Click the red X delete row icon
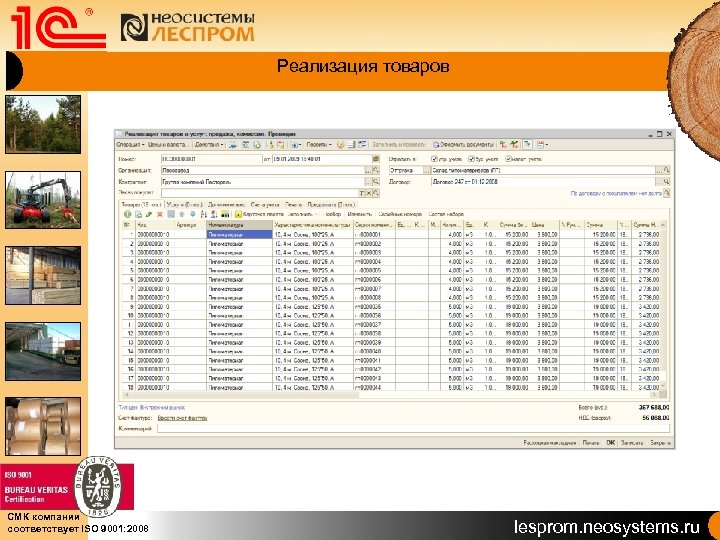720x540 pixels. click(x=160, y=214)
